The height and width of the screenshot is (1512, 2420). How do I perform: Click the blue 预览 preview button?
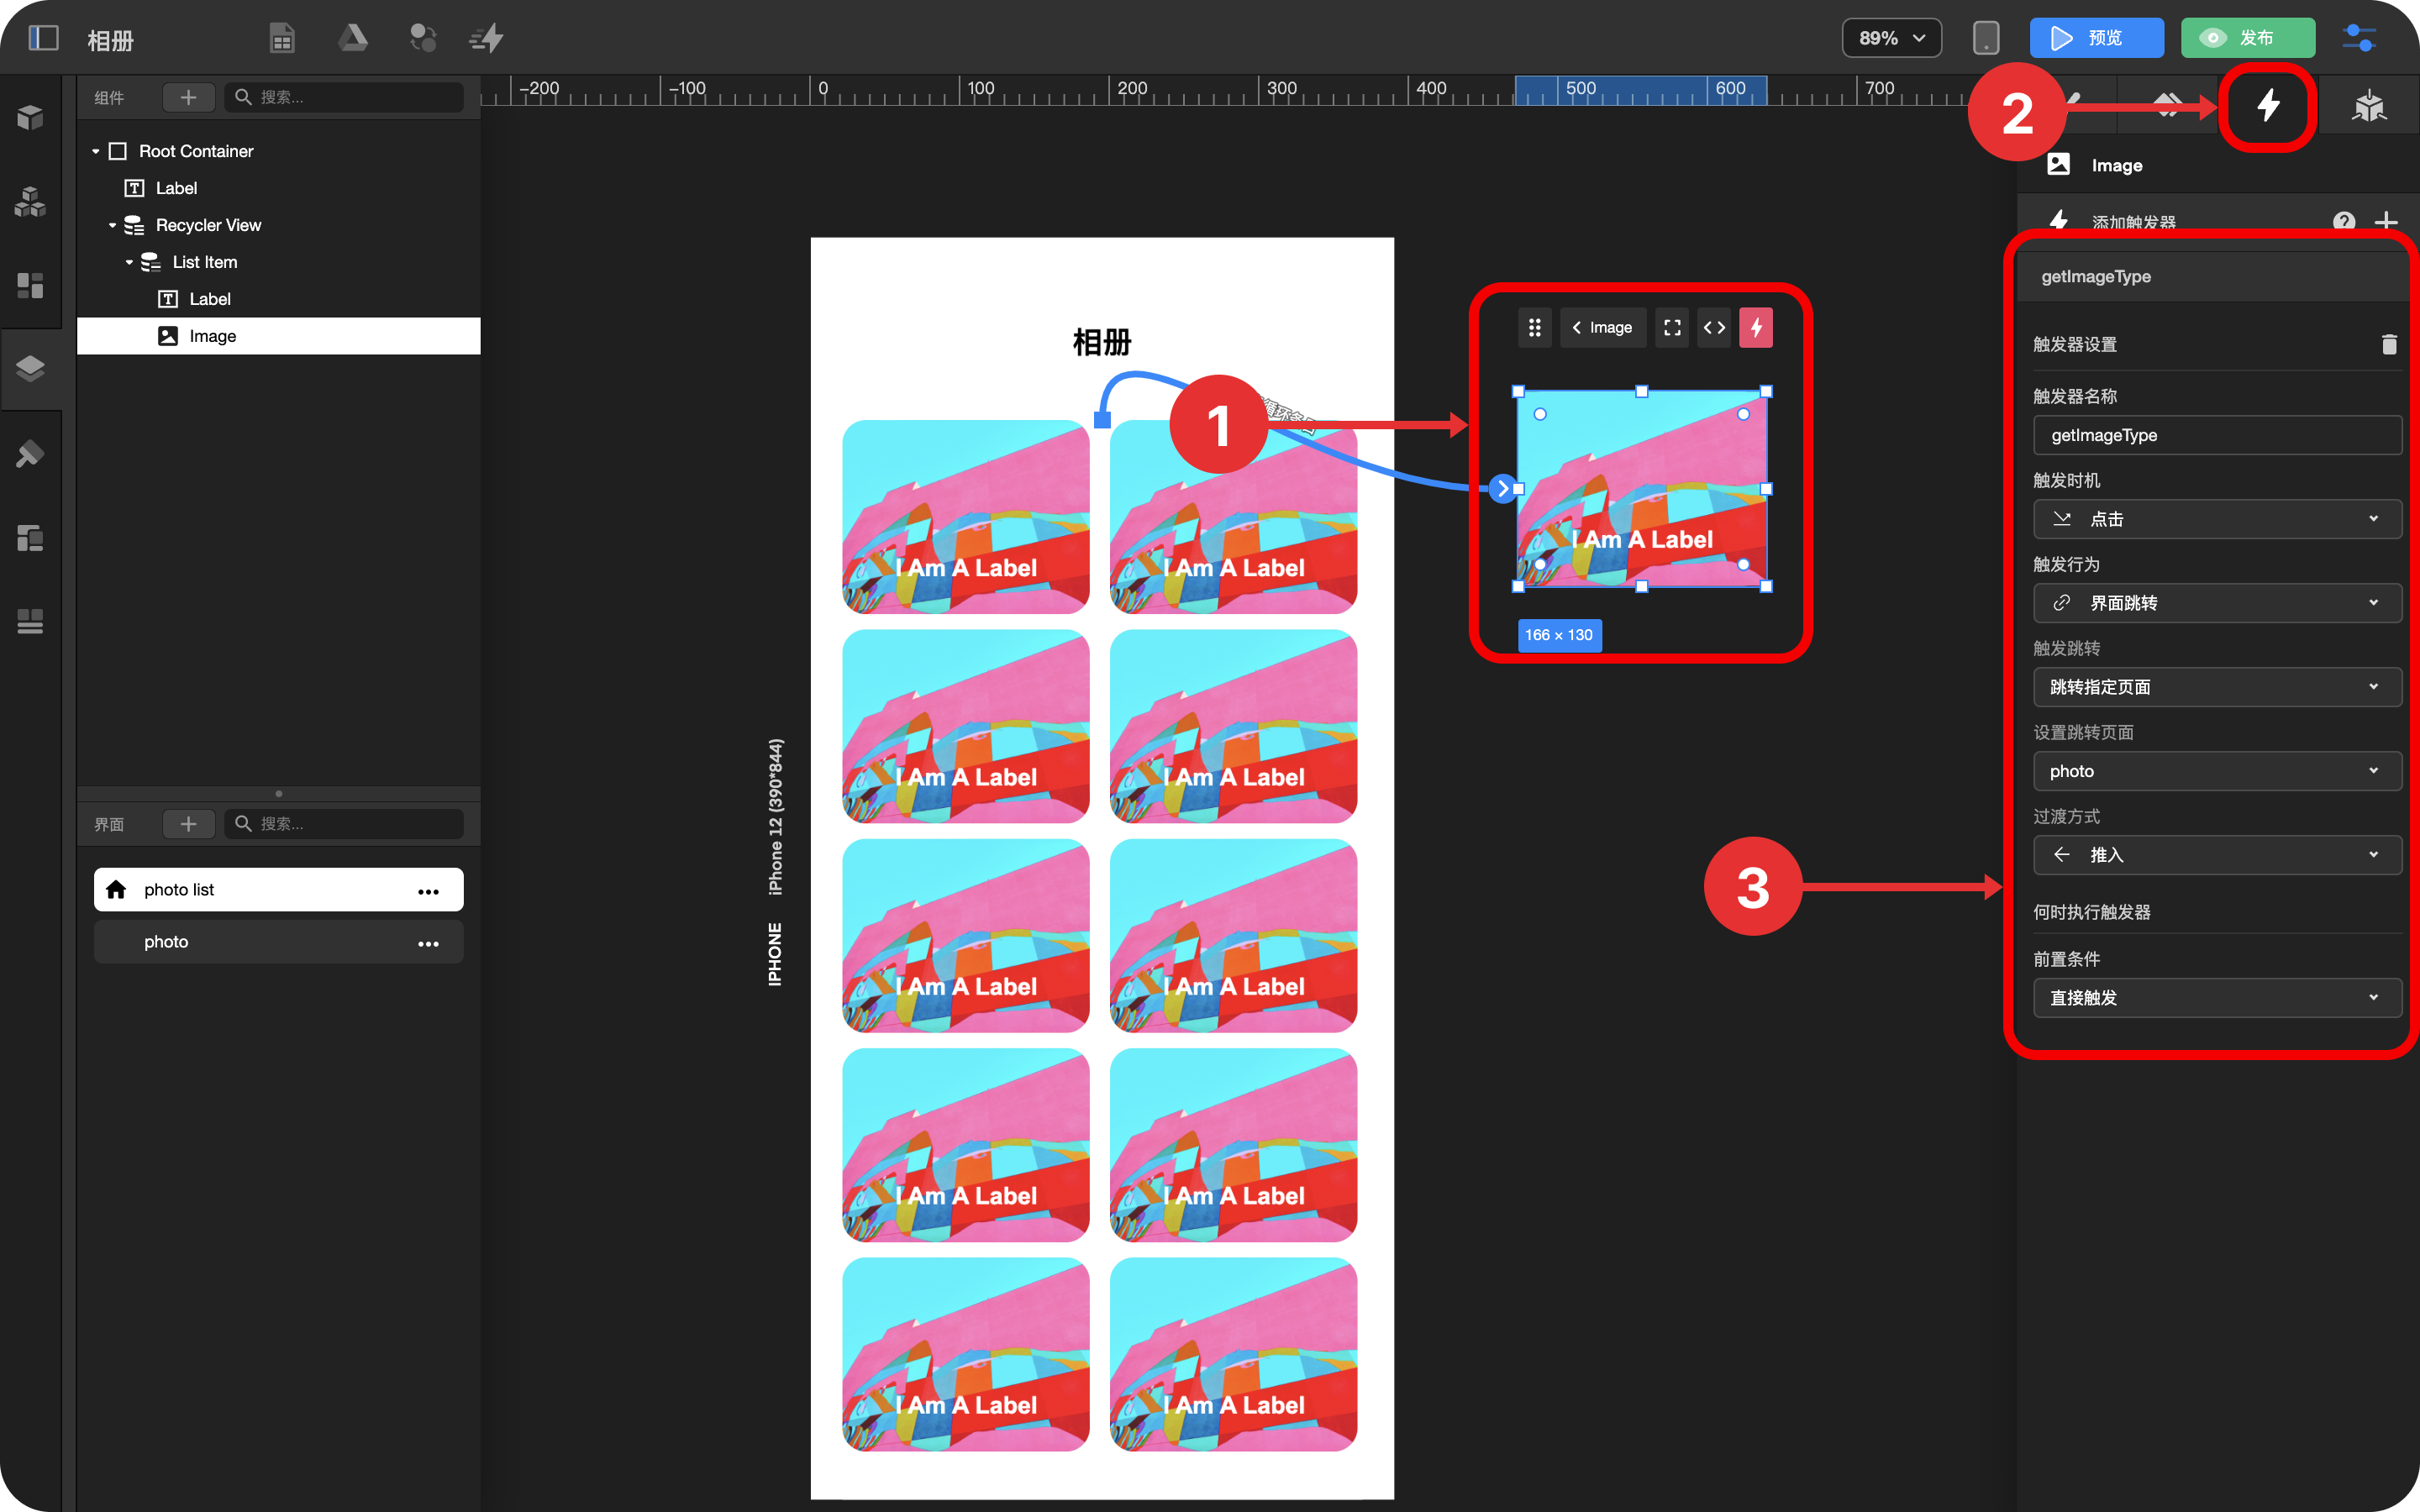click(x=2096, y=38)
